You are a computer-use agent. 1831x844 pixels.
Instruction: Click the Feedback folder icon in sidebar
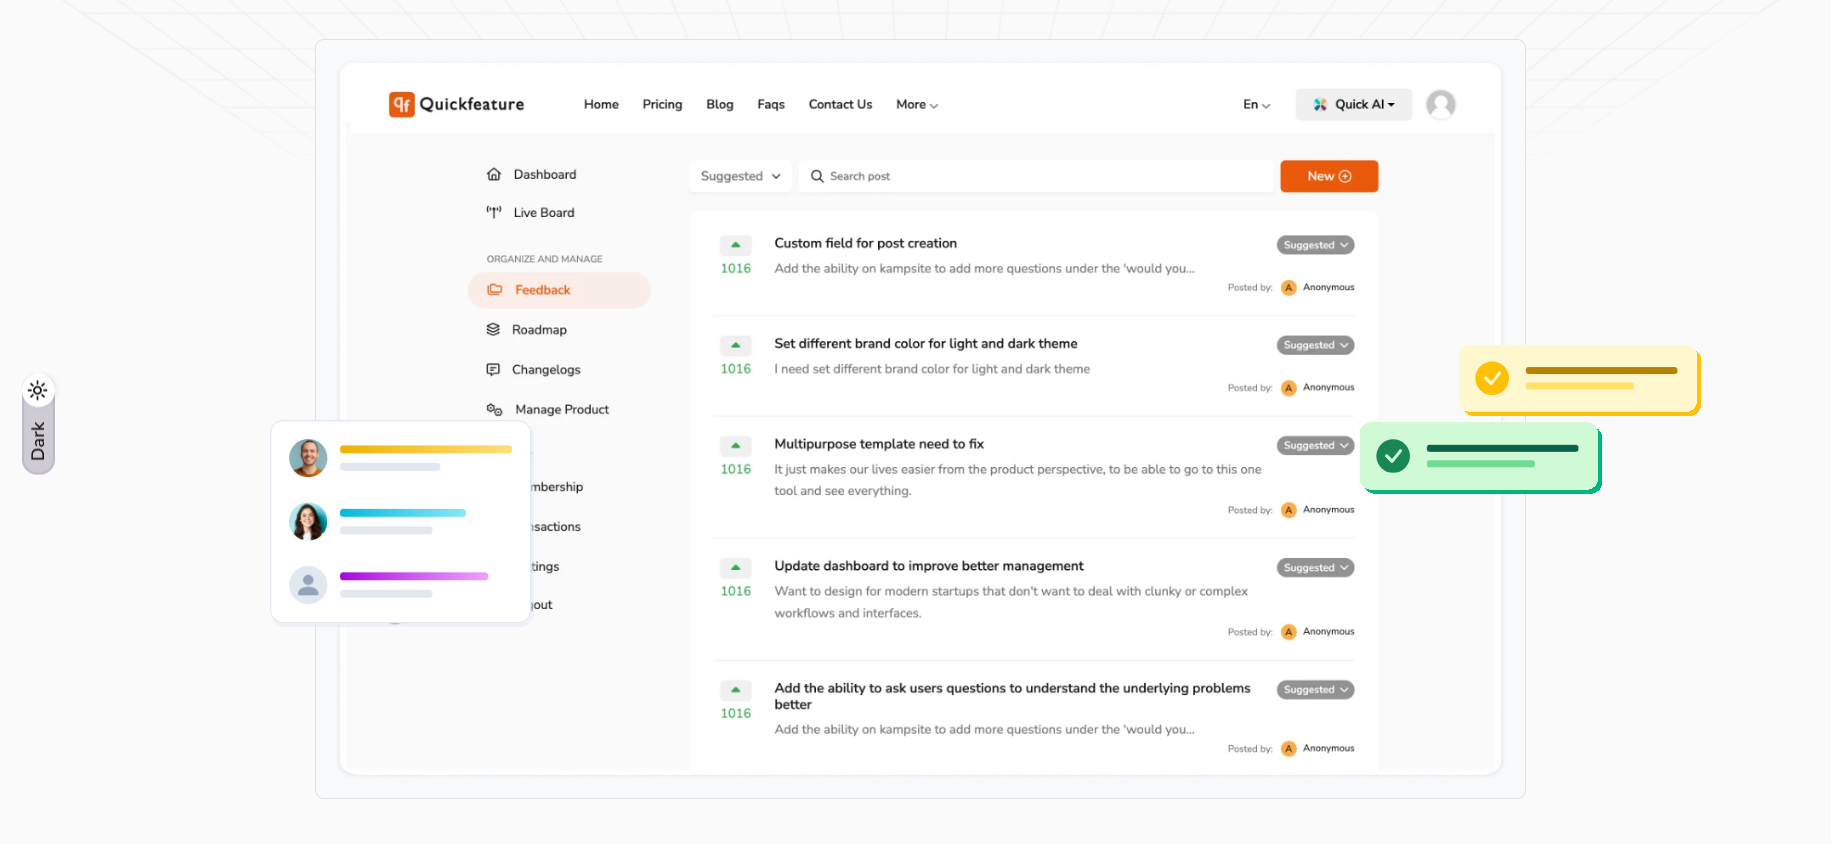[x=495, y=290]
